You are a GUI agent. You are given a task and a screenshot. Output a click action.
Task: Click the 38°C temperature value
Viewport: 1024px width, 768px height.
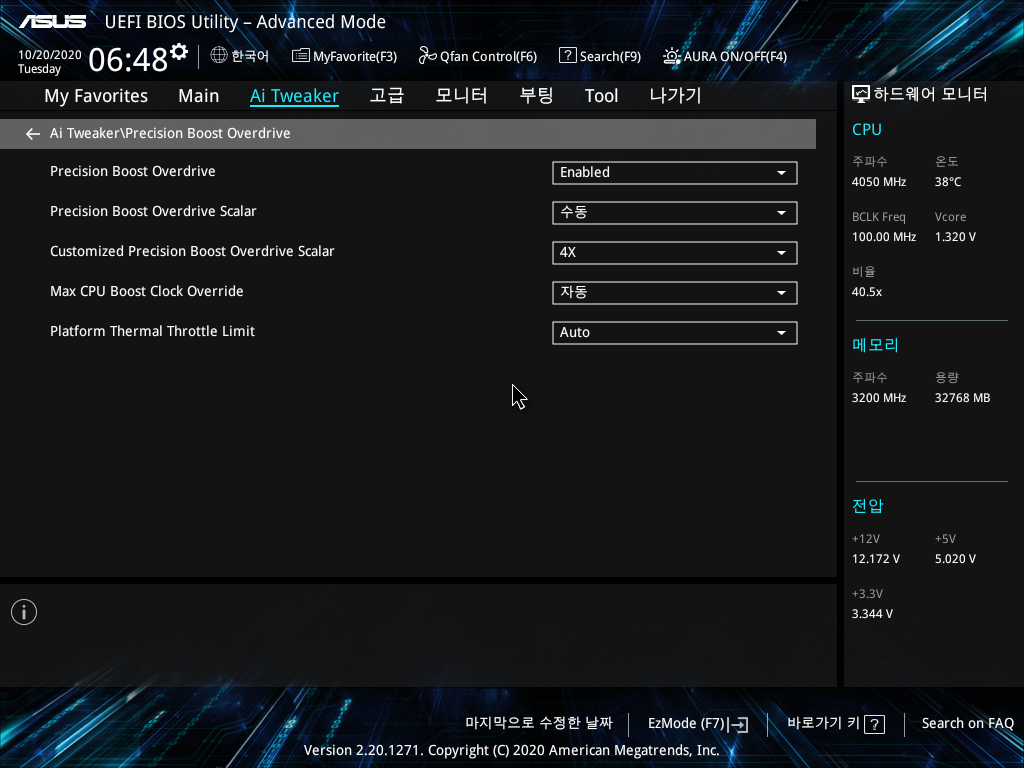[x=948, y=182]
